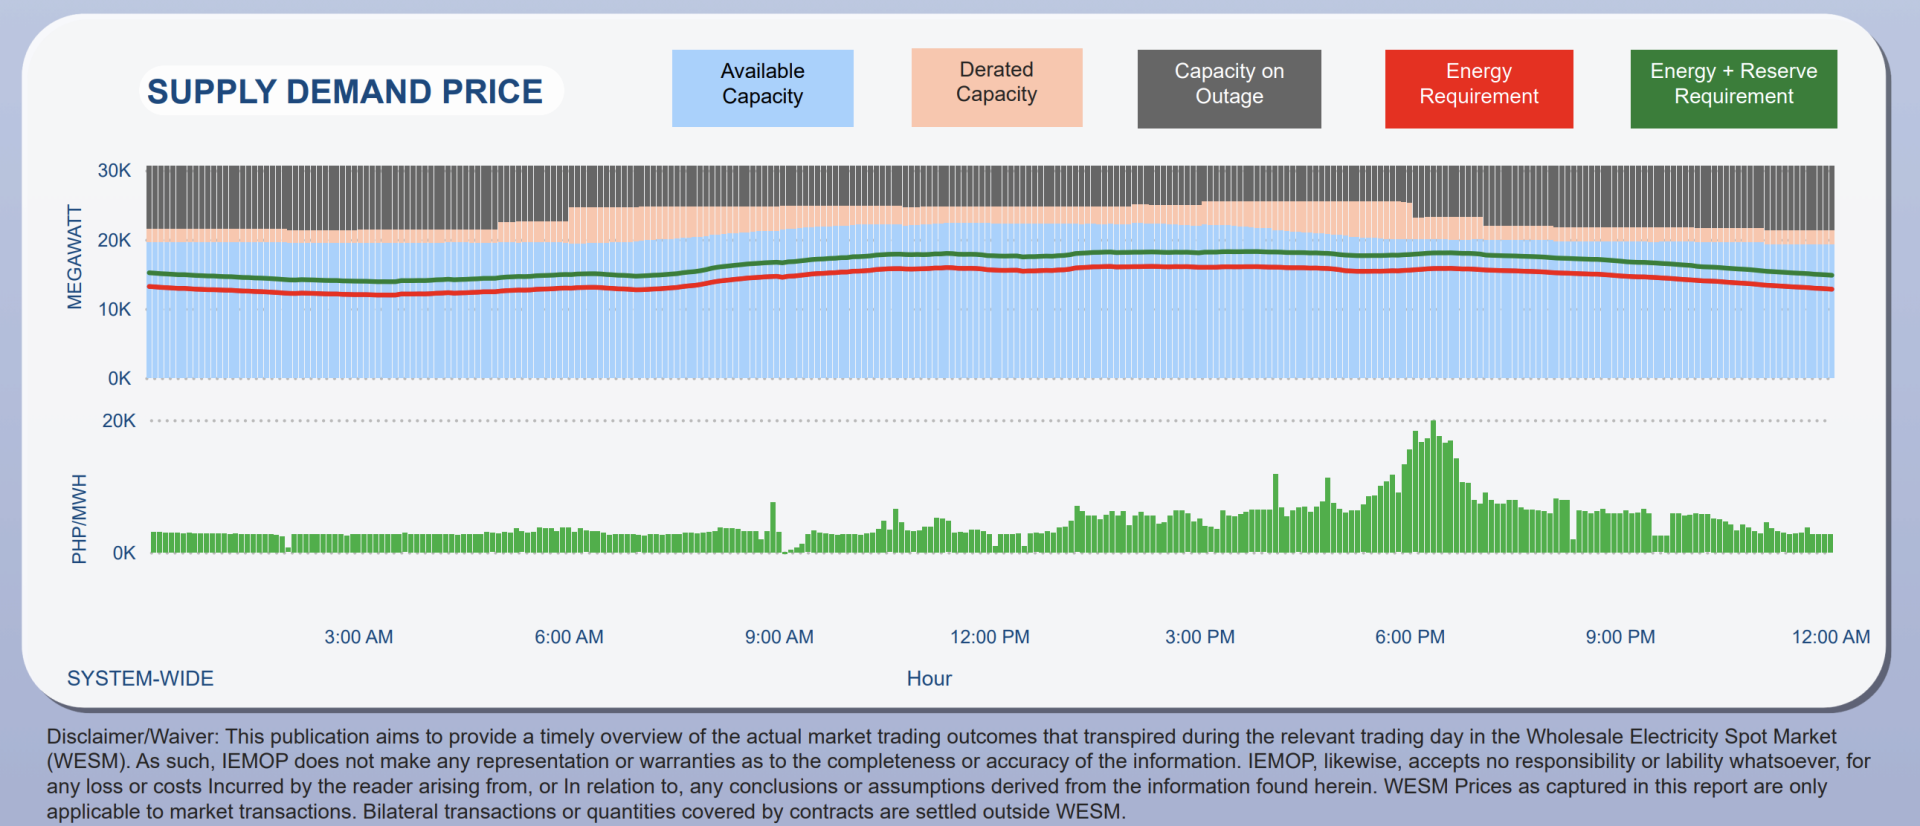Click the SYSTEM-WIDE label
This screenshot has width=1920, height=826.
click(140, 678)
